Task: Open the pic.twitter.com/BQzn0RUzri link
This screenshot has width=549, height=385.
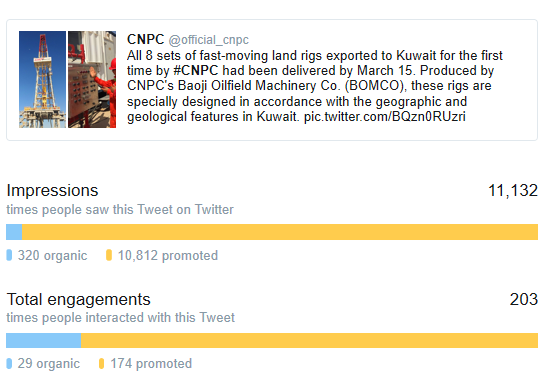Action: click(384, 117)
